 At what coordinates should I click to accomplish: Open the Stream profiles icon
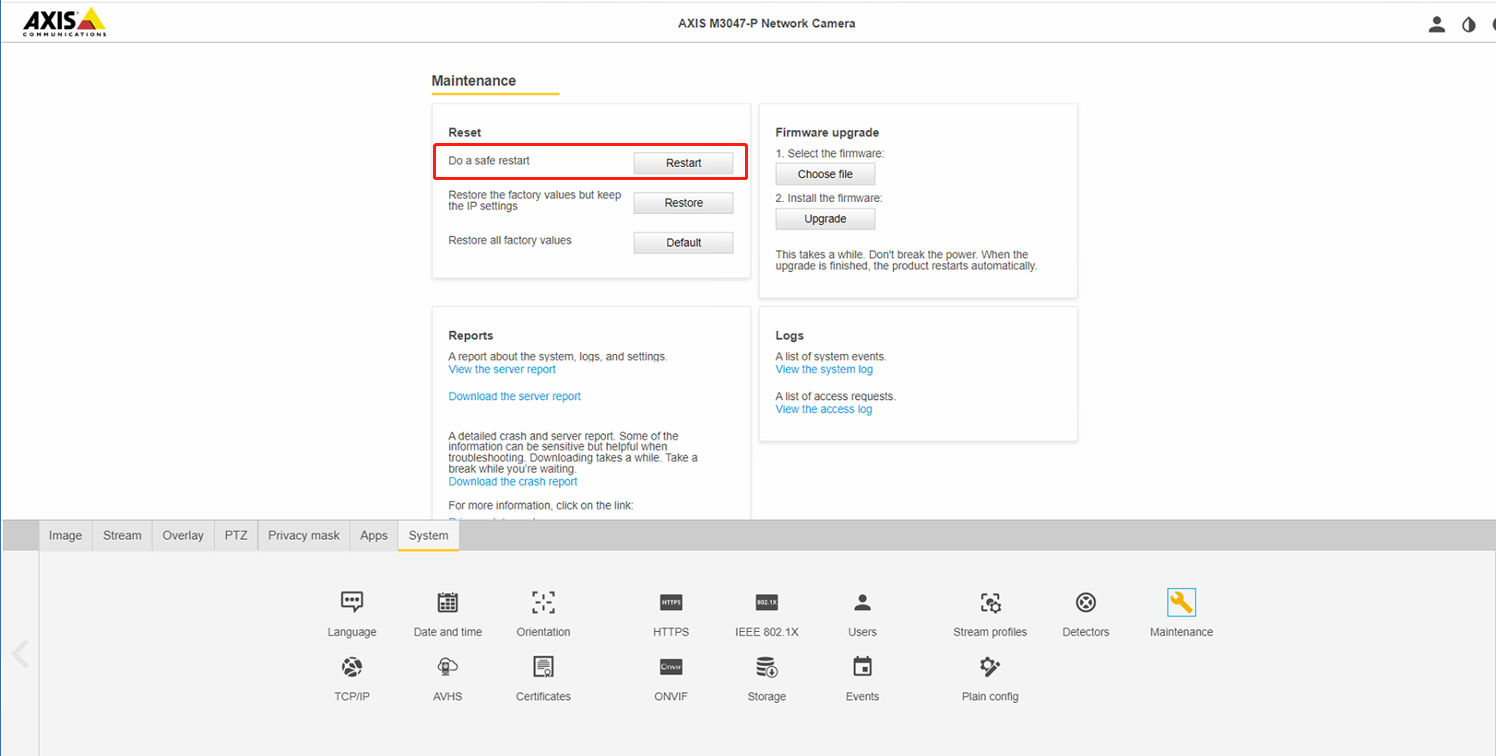(990, 602)
